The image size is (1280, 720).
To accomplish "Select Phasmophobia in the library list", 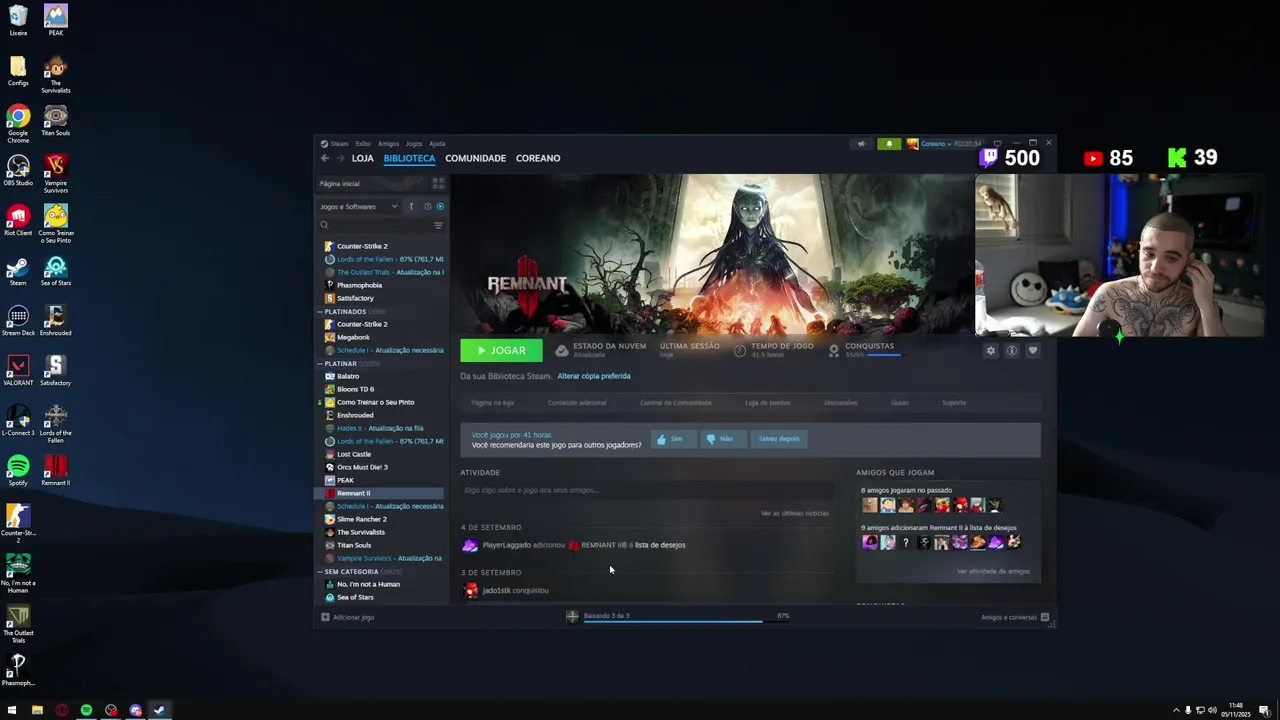I will [359, 285].
